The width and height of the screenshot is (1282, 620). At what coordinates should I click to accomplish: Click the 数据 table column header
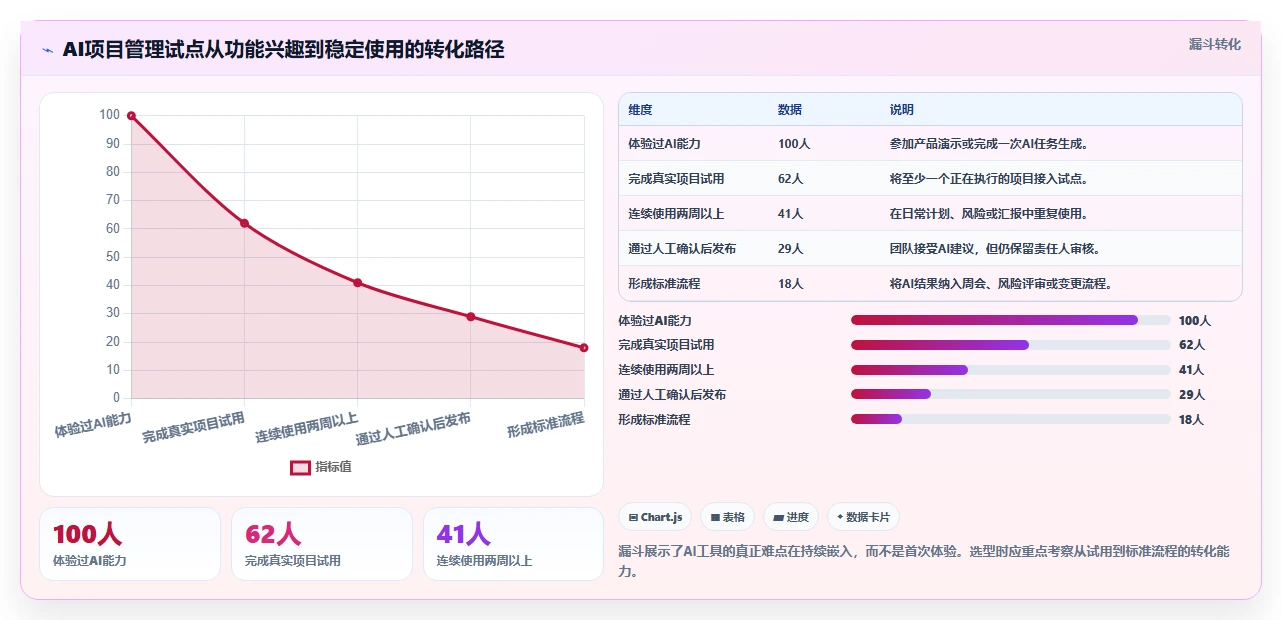(825, 110)
